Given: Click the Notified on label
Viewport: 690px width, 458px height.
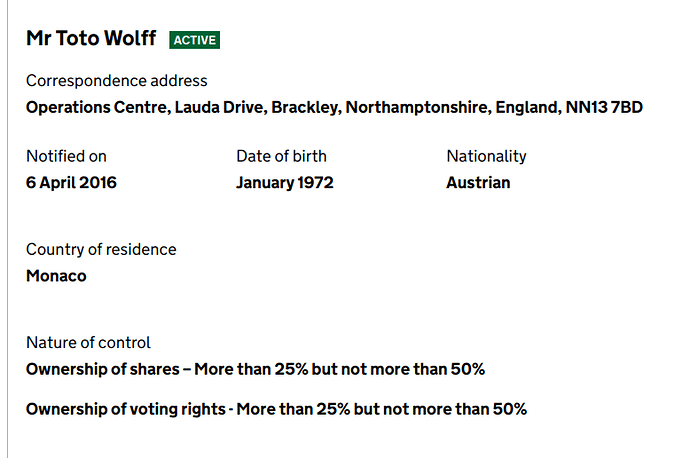Looking at the screenshot, I should [x=66, y=156].
